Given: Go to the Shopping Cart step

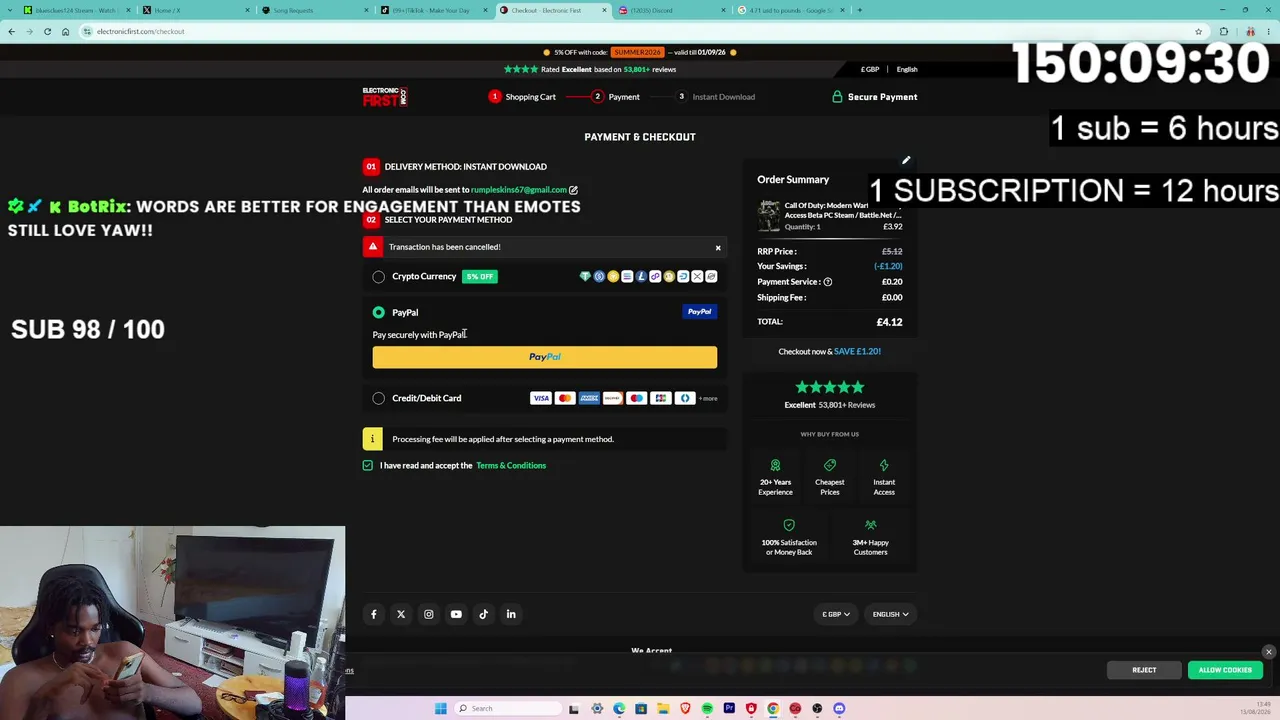Looking at the screenshot, I should [x=522, y=97].
